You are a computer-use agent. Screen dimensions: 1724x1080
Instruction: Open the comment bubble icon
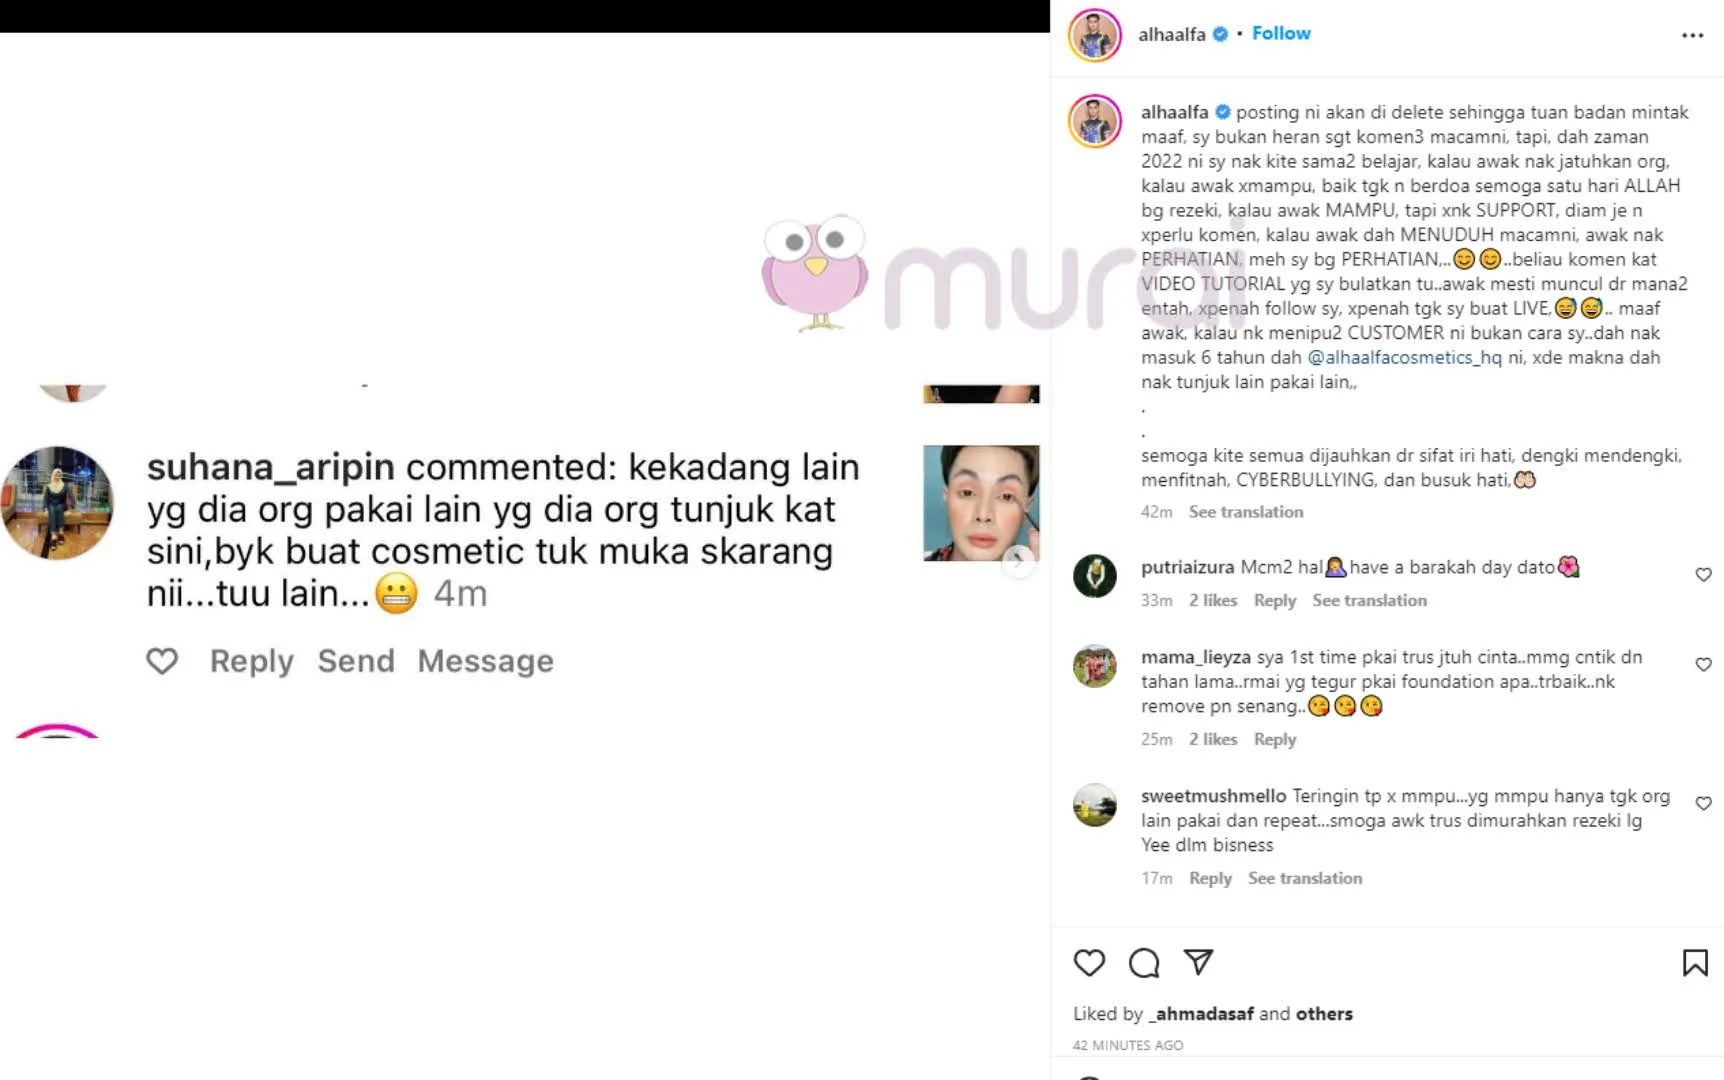tap(1144, 963)
